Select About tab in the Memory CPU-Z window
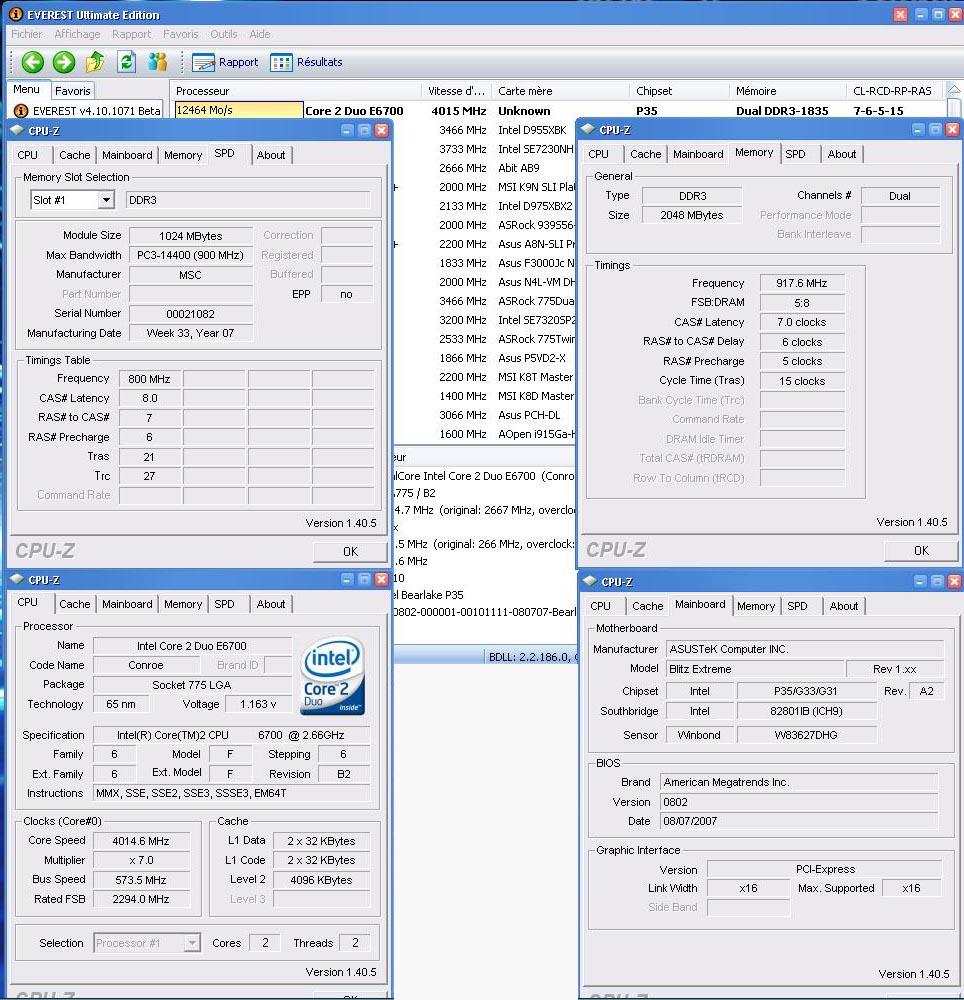The height and width of the screenshot is (1000, 964). [x=842, y=154]
